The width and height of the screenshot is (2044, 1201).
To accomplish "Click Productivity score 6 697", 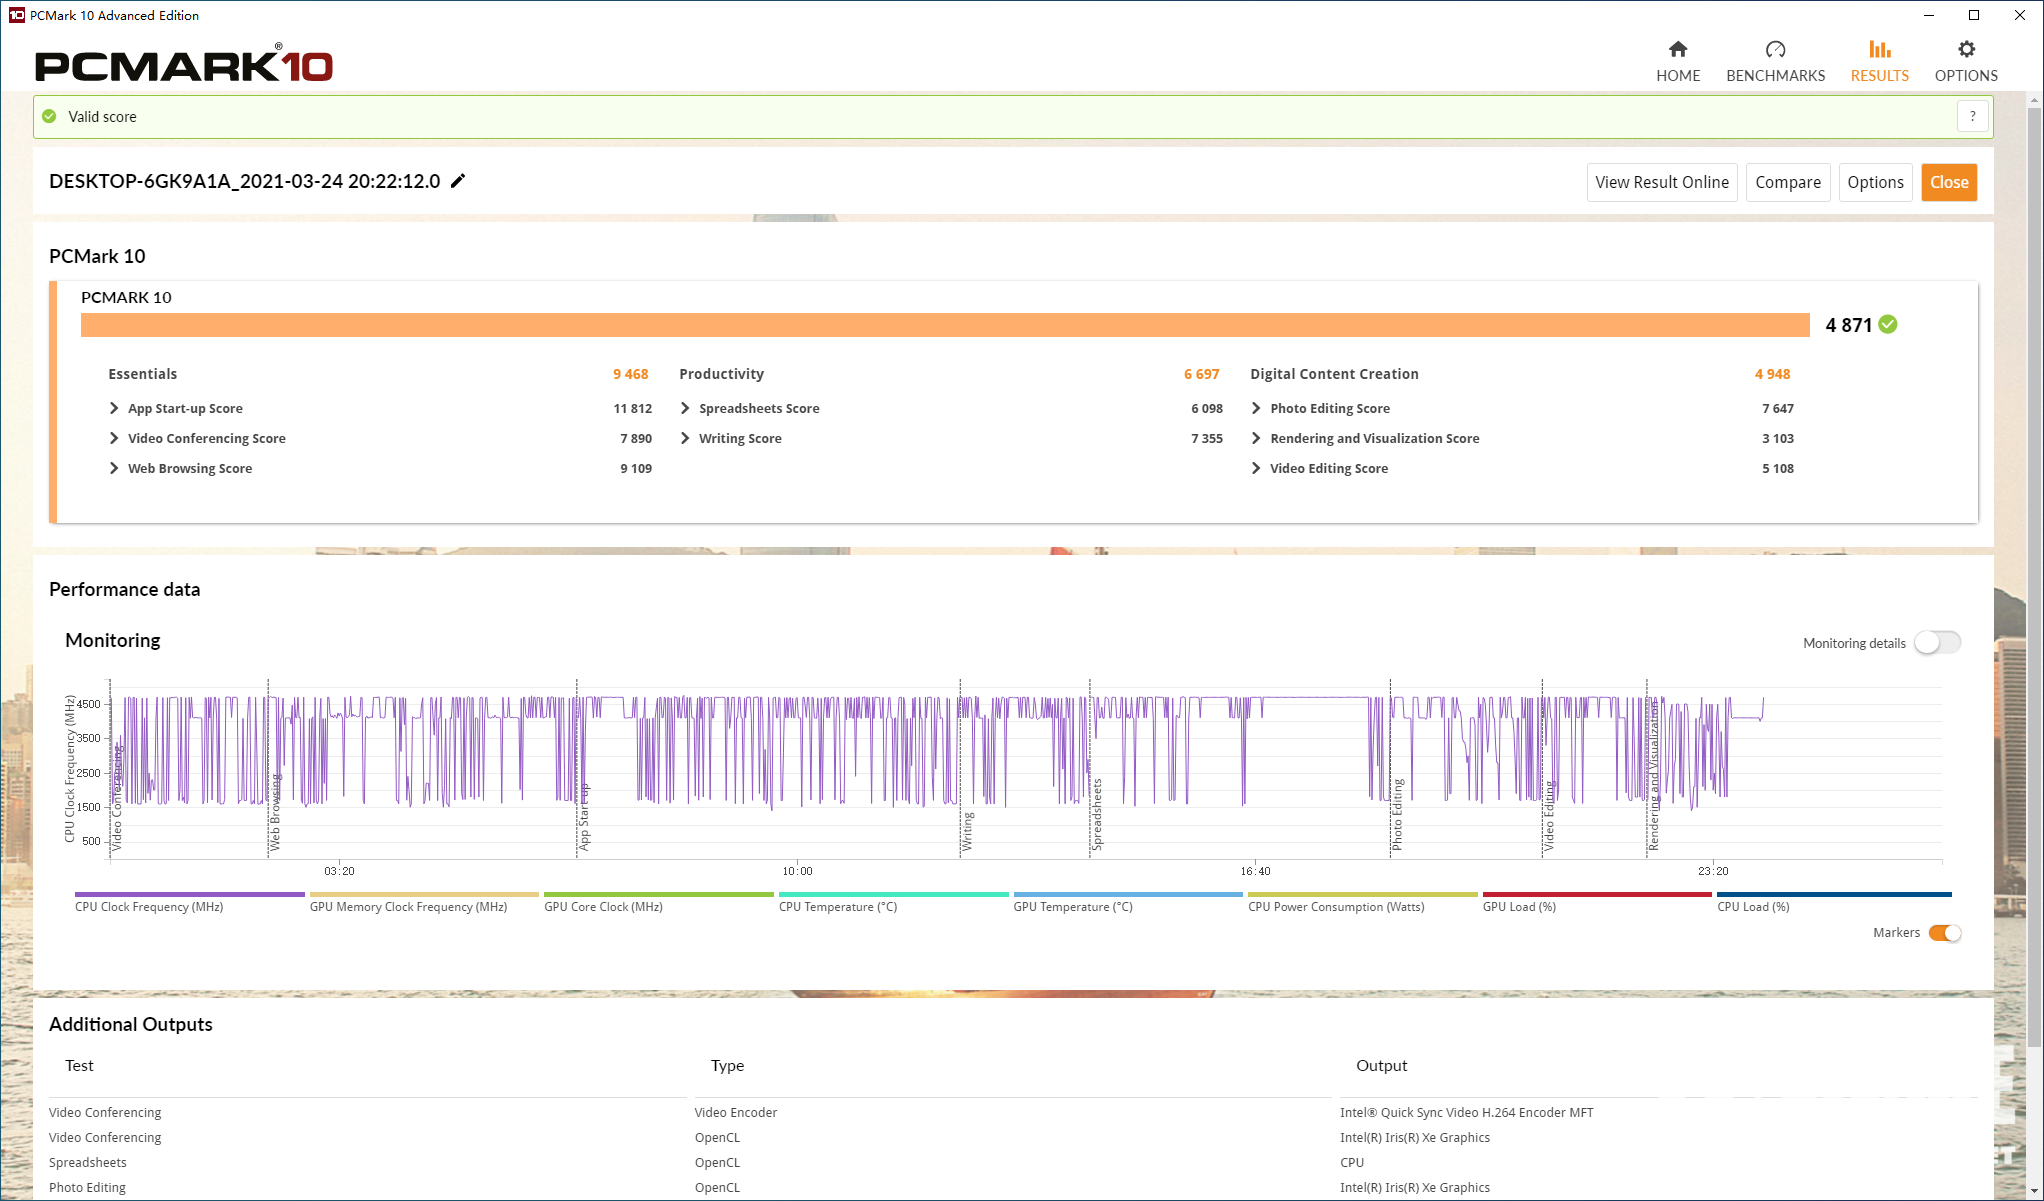I will click(1201, 374).
